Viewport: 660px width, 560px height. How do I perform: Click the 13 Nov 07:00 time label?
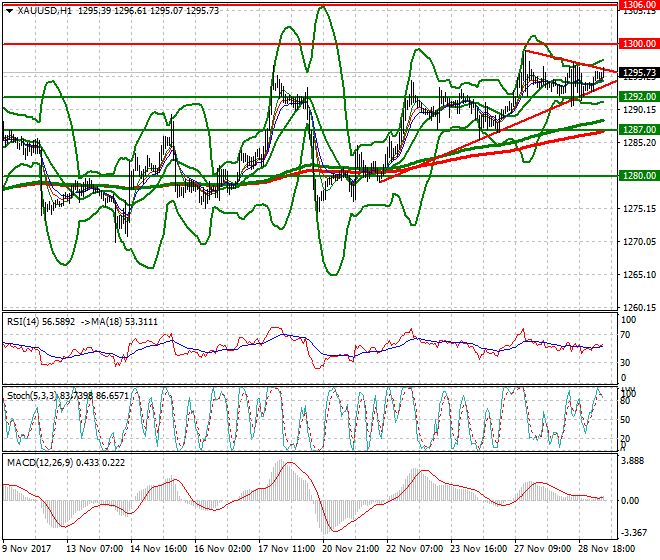[94, 549]
